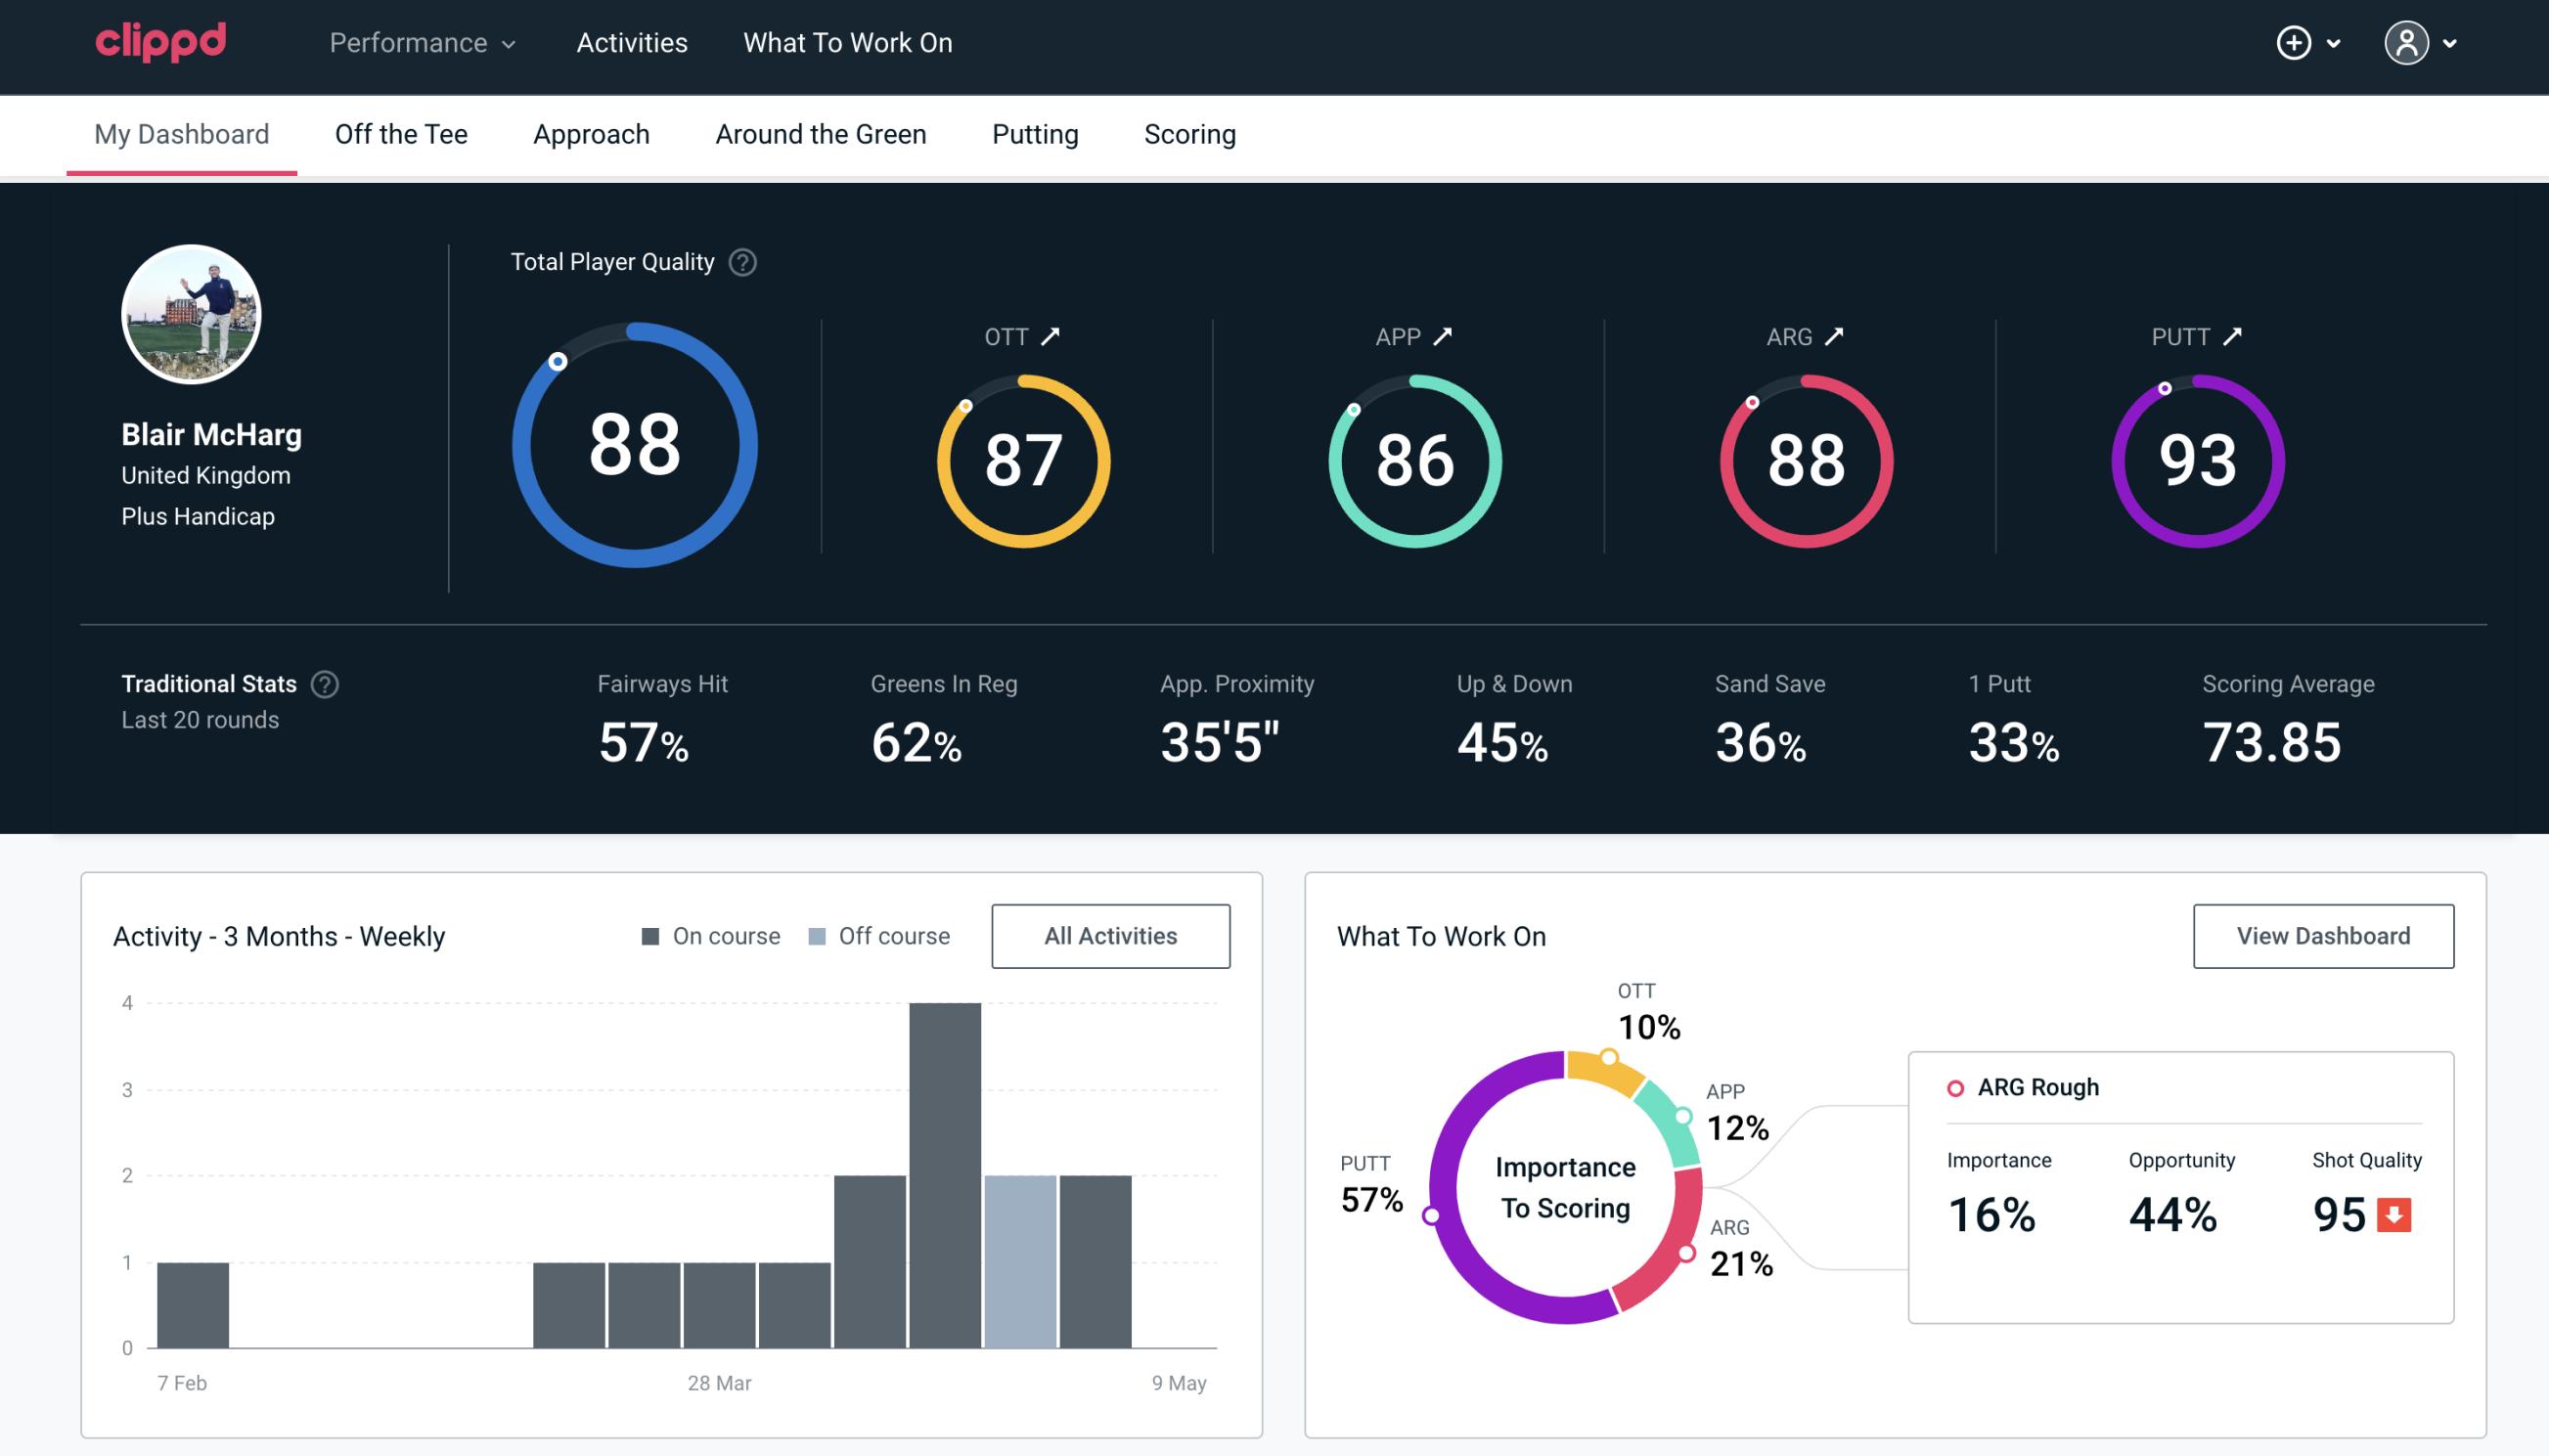Click the All Activities button
The height and width of the screenshot is (1456, 2549).
coord(1110,935)
